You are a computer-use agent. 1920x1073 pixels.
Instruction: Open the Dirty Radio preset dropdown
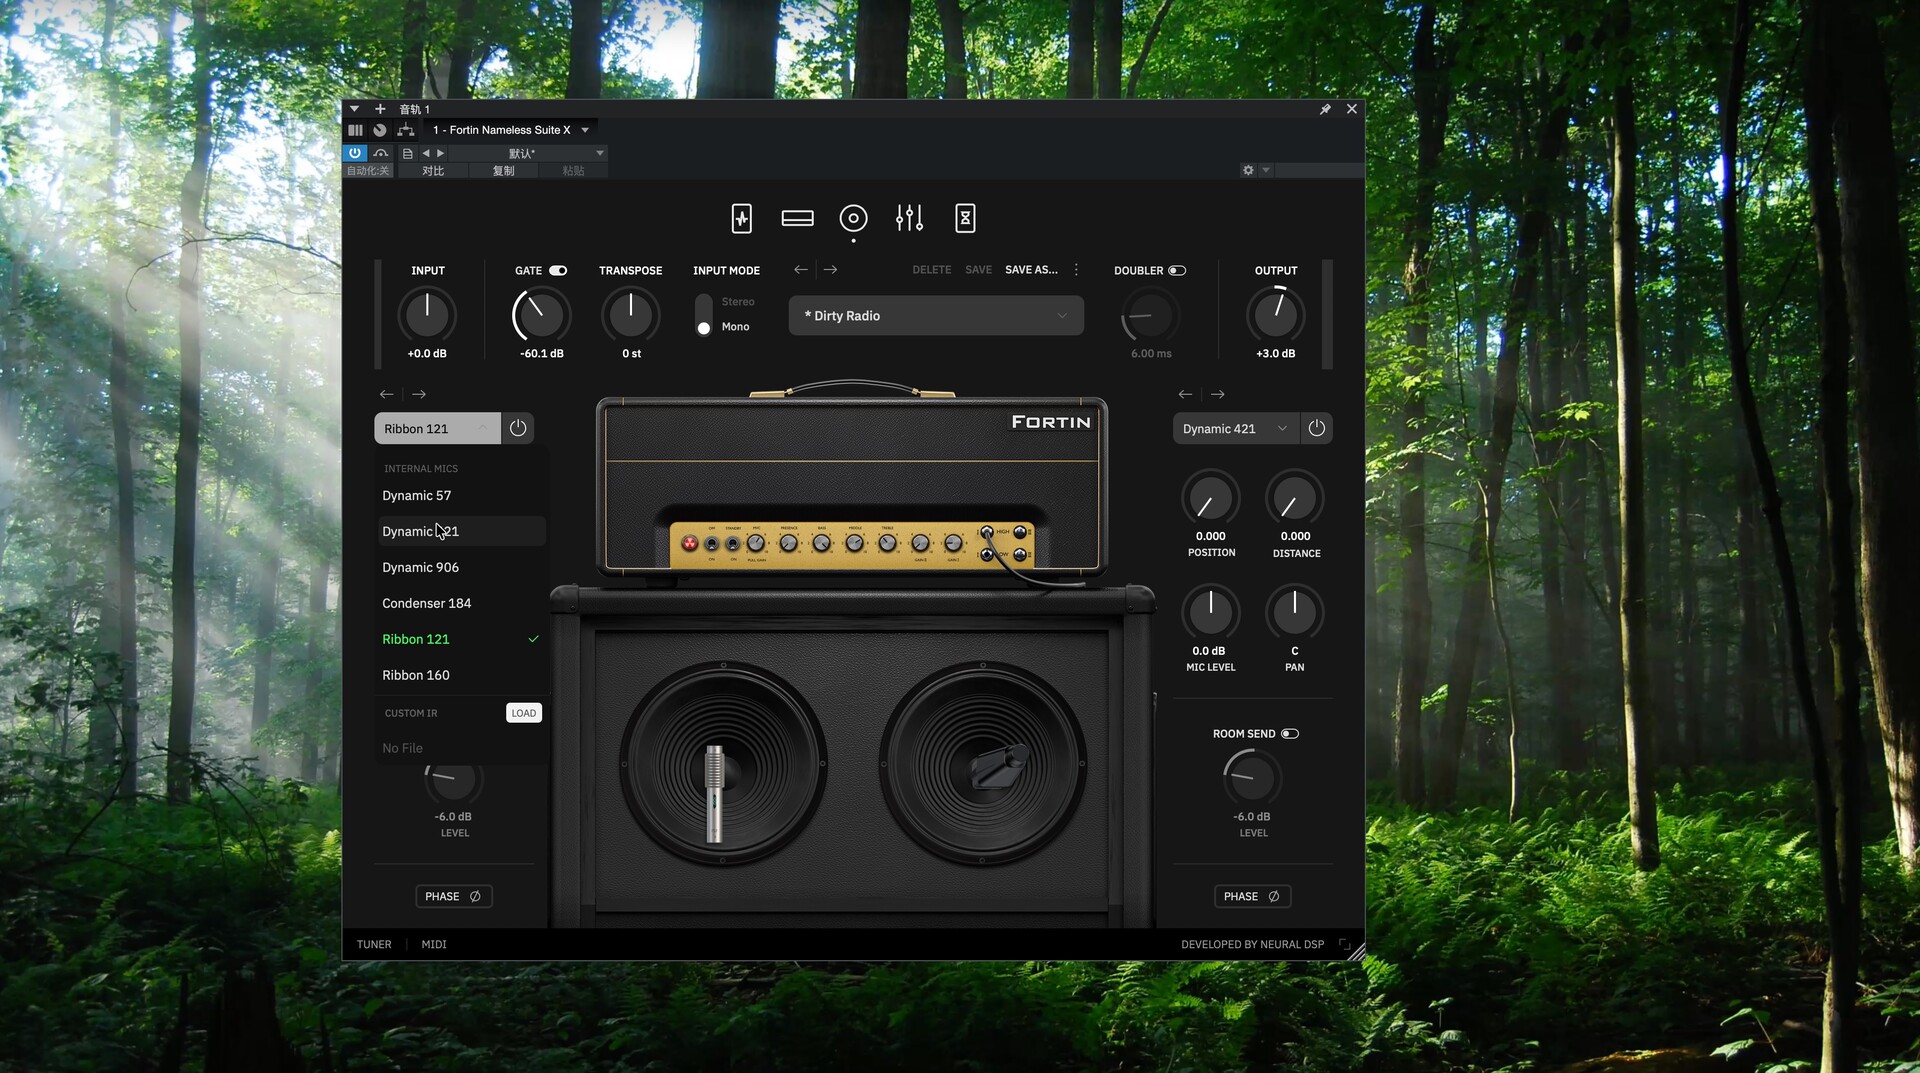[936, 315]
